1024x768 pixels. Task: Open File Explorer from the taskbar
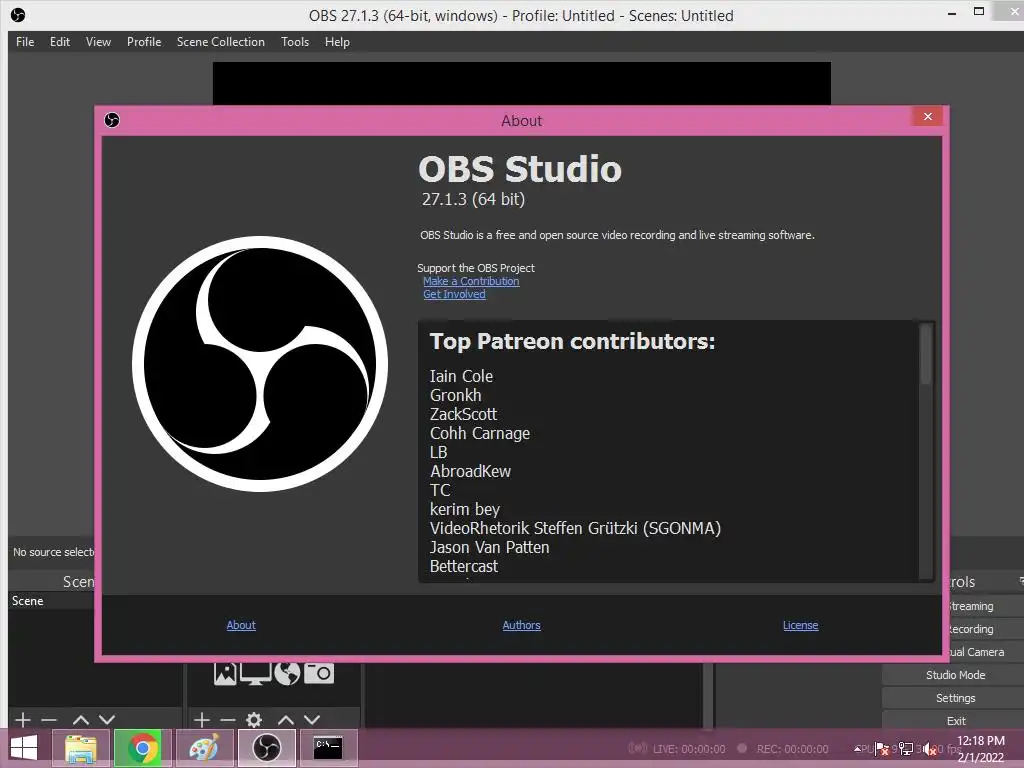[x=80, y=748]
